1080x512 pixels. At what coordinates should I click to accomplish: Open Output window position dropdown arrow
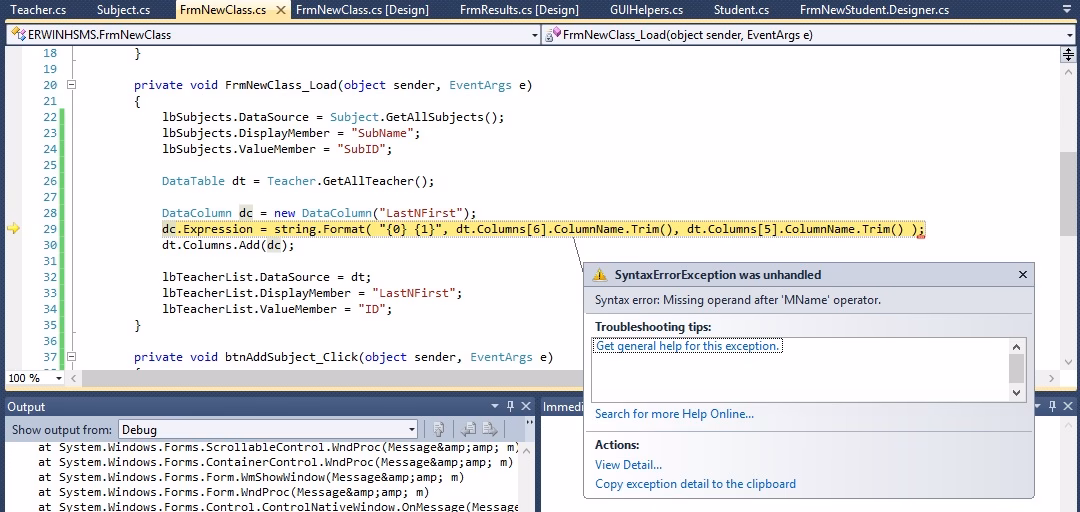click(495, 407)
